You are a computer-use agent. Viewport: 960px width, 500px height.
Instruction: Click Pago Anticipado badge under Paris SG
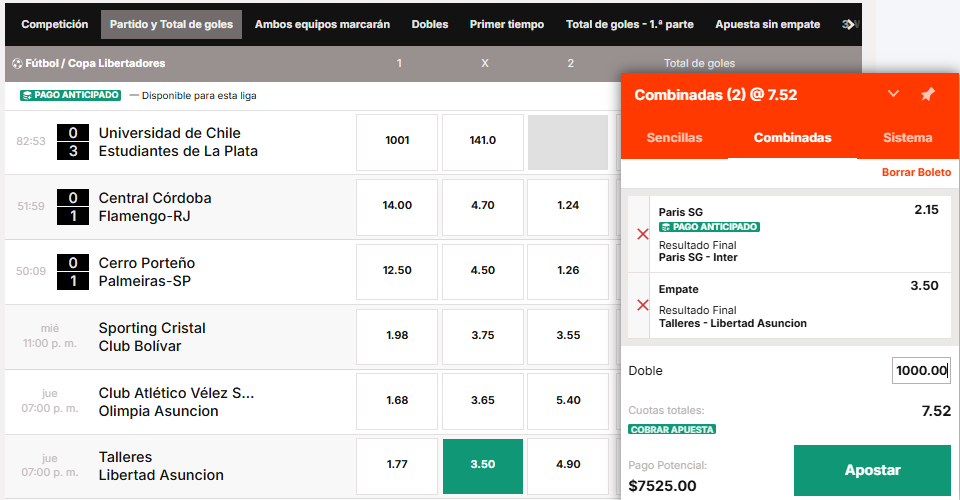point(709,227)
